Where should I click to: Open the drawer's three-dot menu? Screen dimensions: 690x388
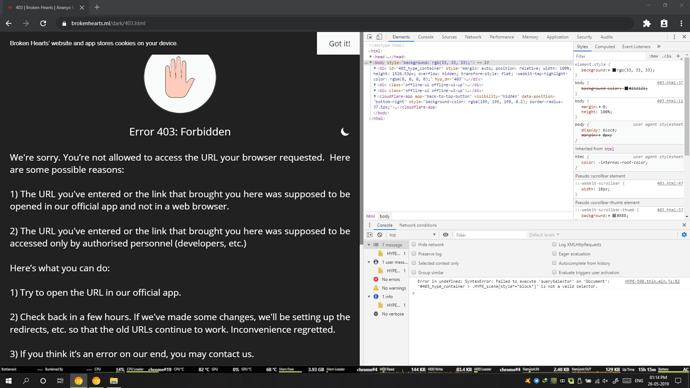[369, 225]
